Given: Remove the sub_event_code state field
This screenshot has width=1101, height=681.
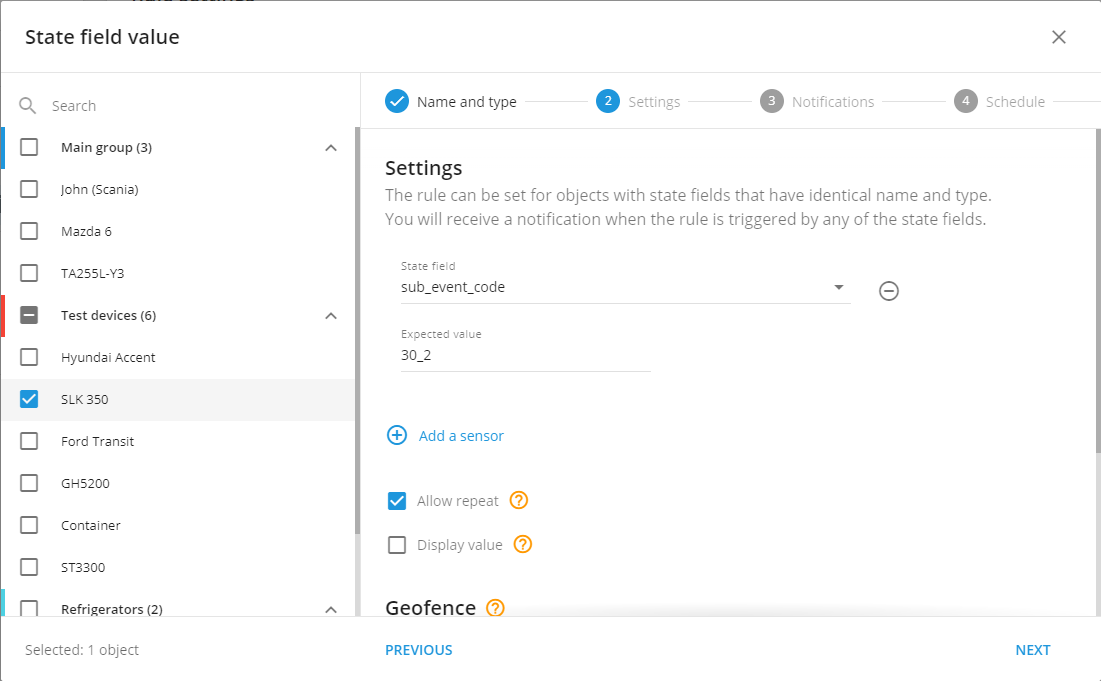Looking at the screenshot, I should click(888, 291).
